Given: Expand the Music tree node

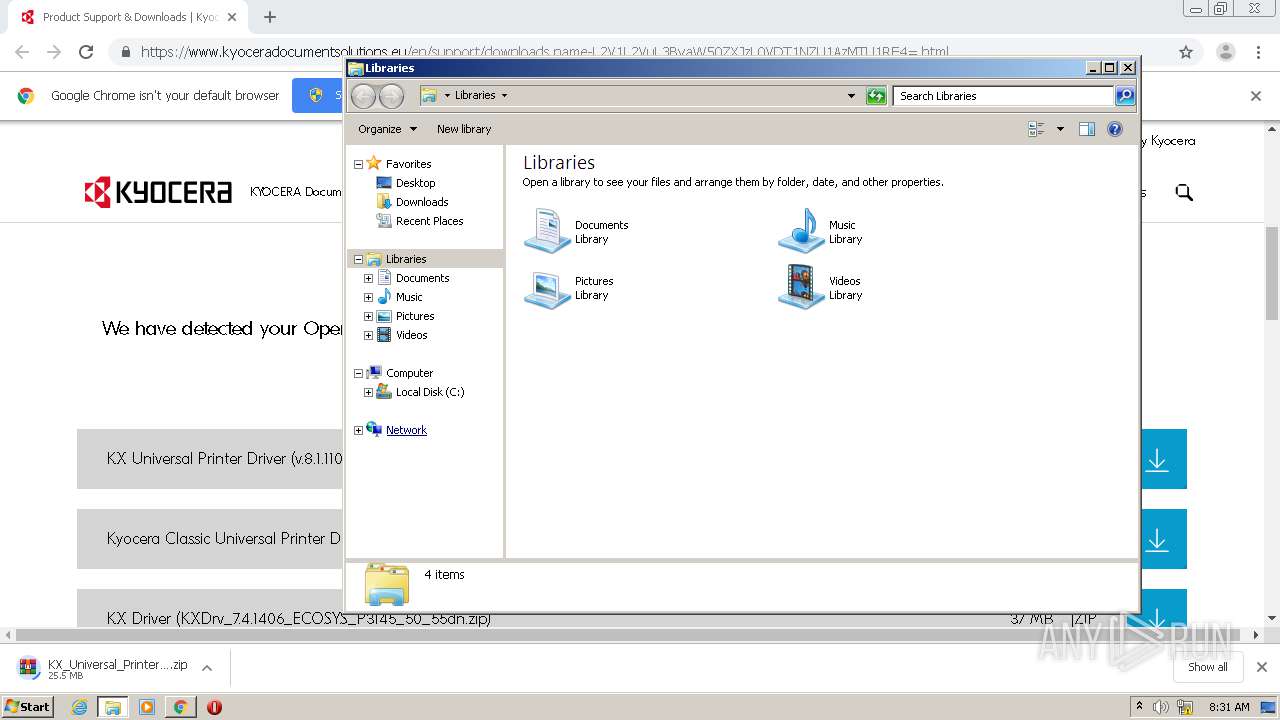Looking at the screenshot, I should coord(368,297).
